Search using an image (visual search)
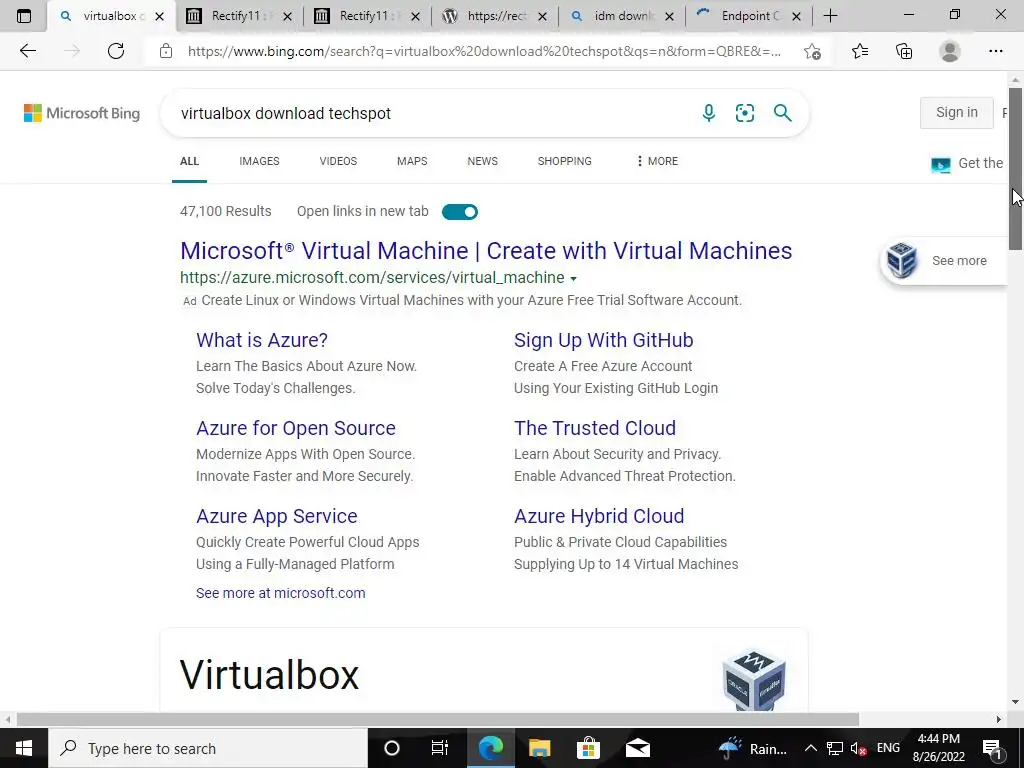The width and height of the screenshot is (1024, 768). coord(744,113)
